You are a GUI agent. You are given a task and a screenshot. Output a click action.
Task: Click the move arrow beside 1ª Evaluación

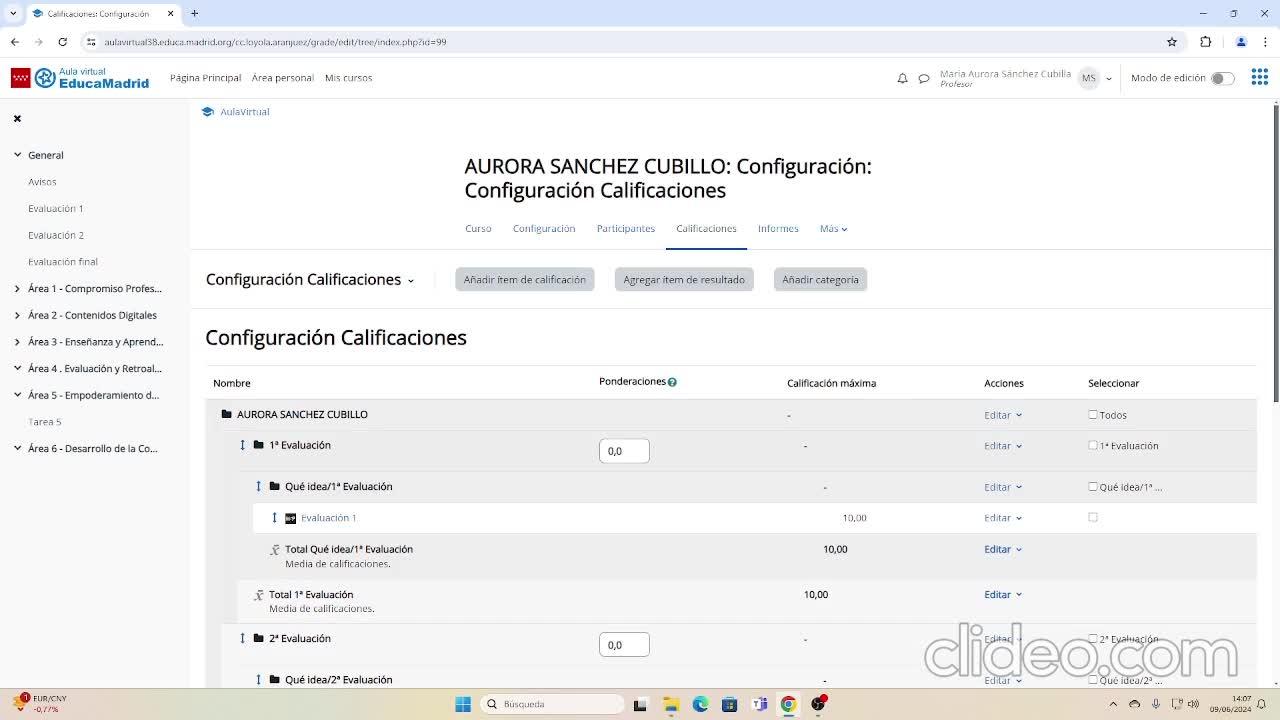[x=242, y=445]
